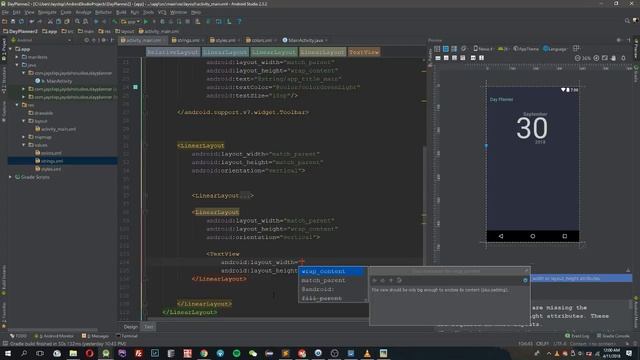Switch to the Design tab below editor
Screen dimensions: 640x360
(x=131, y=327)
